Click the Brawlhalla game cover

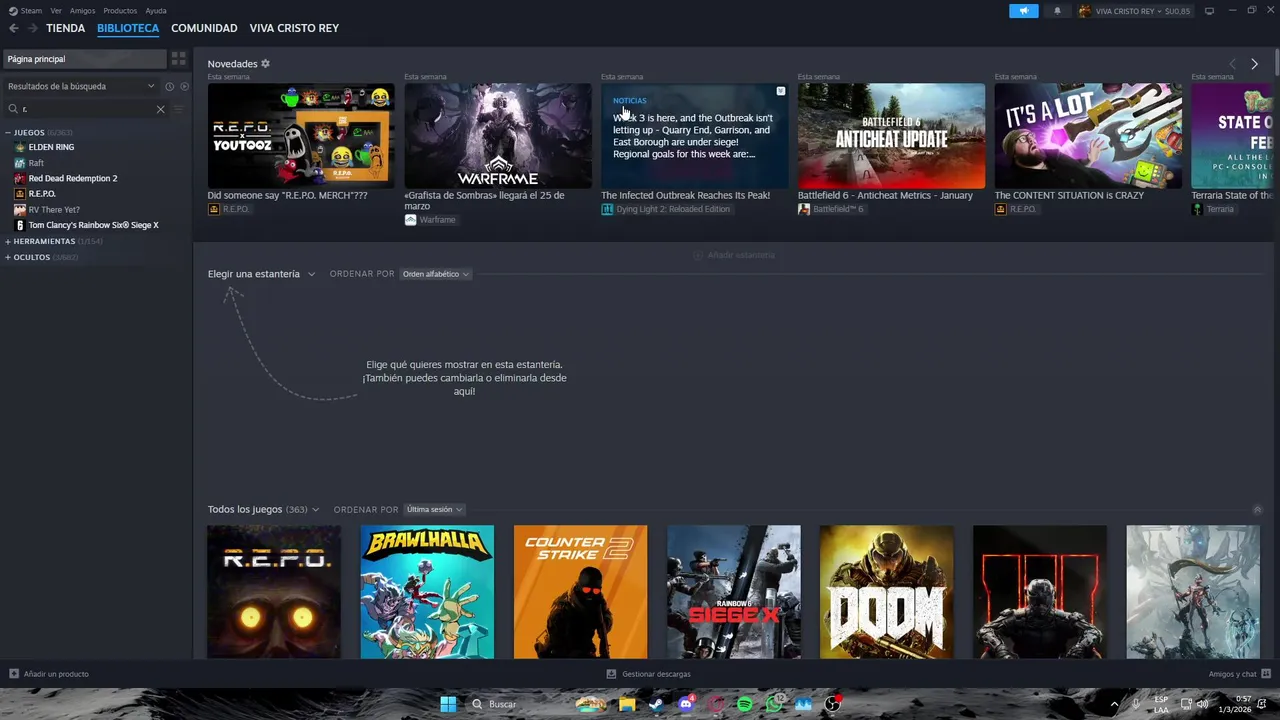coord(427,592)
